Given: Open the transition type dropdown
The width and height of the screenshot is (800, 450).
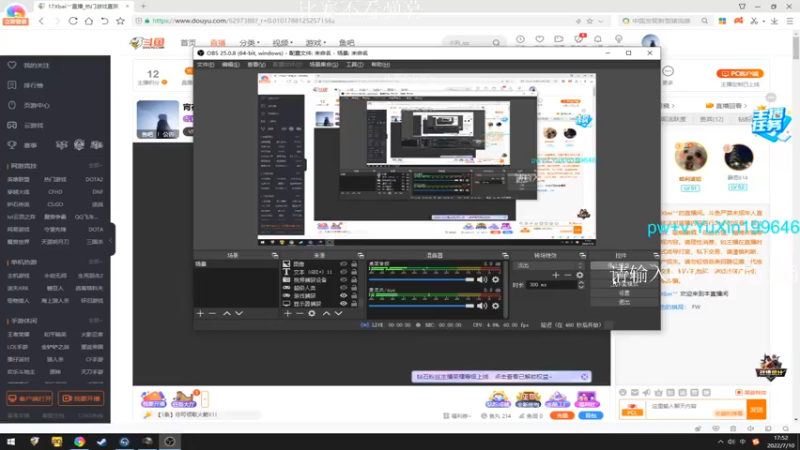Looking at the screenshot, I should click(x=548, y=265).
